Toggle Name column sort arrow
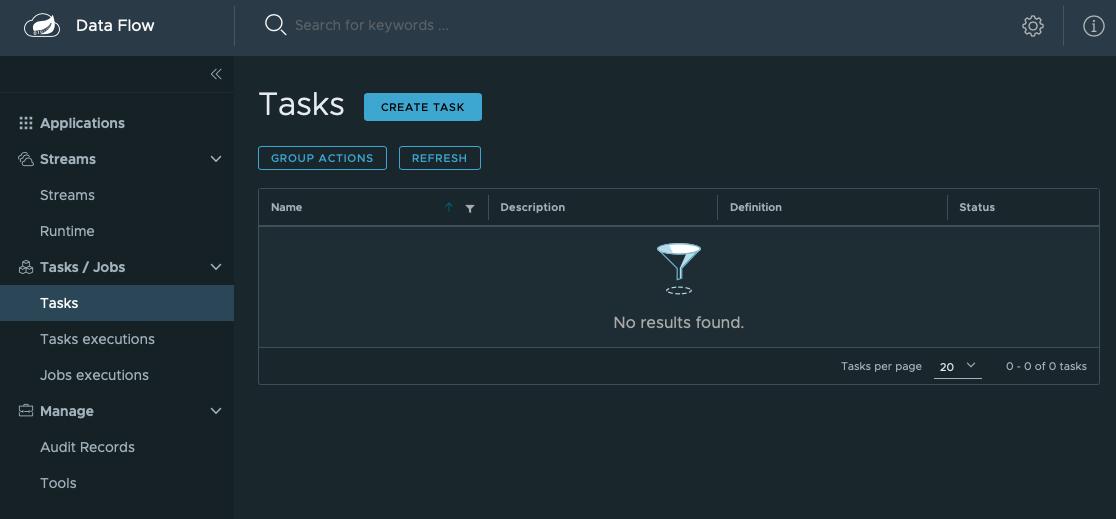Screen dimensions: 1116x519 [x=448, y=207]
